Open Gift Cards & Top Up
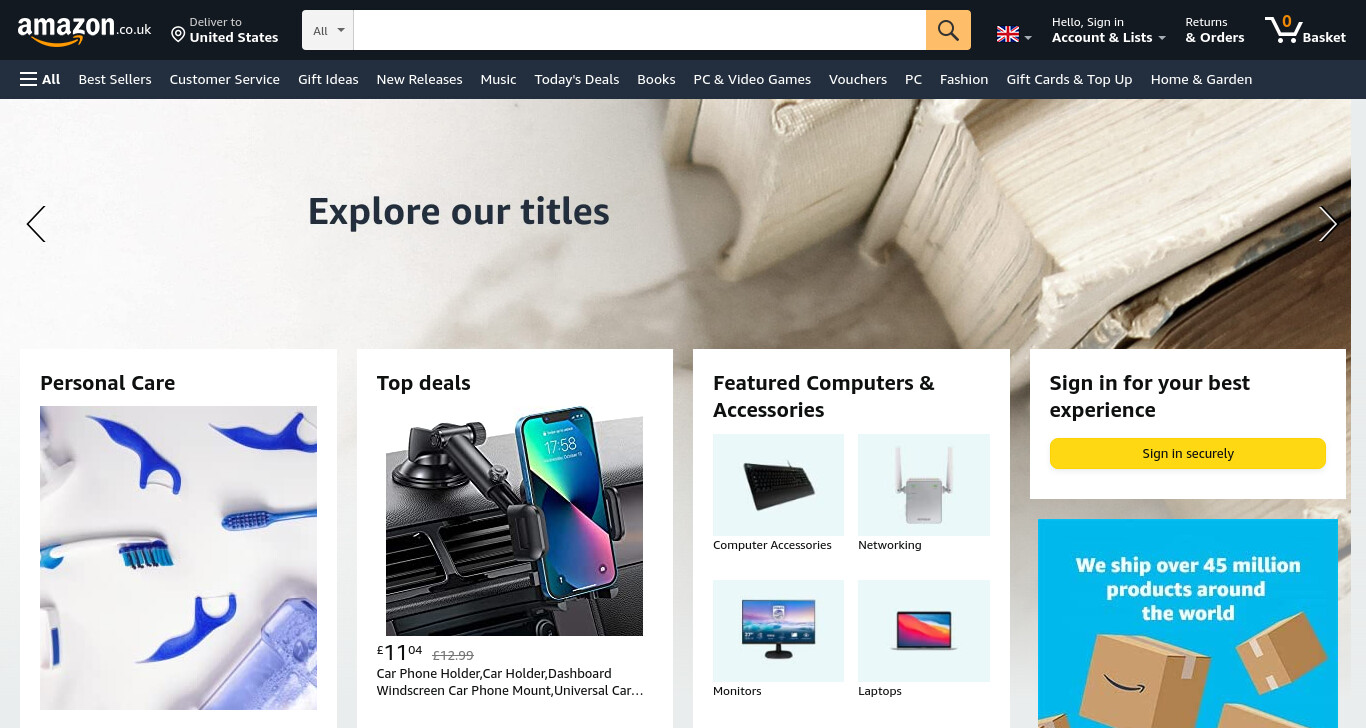The image size is (1366, 728). point(1069,79)
